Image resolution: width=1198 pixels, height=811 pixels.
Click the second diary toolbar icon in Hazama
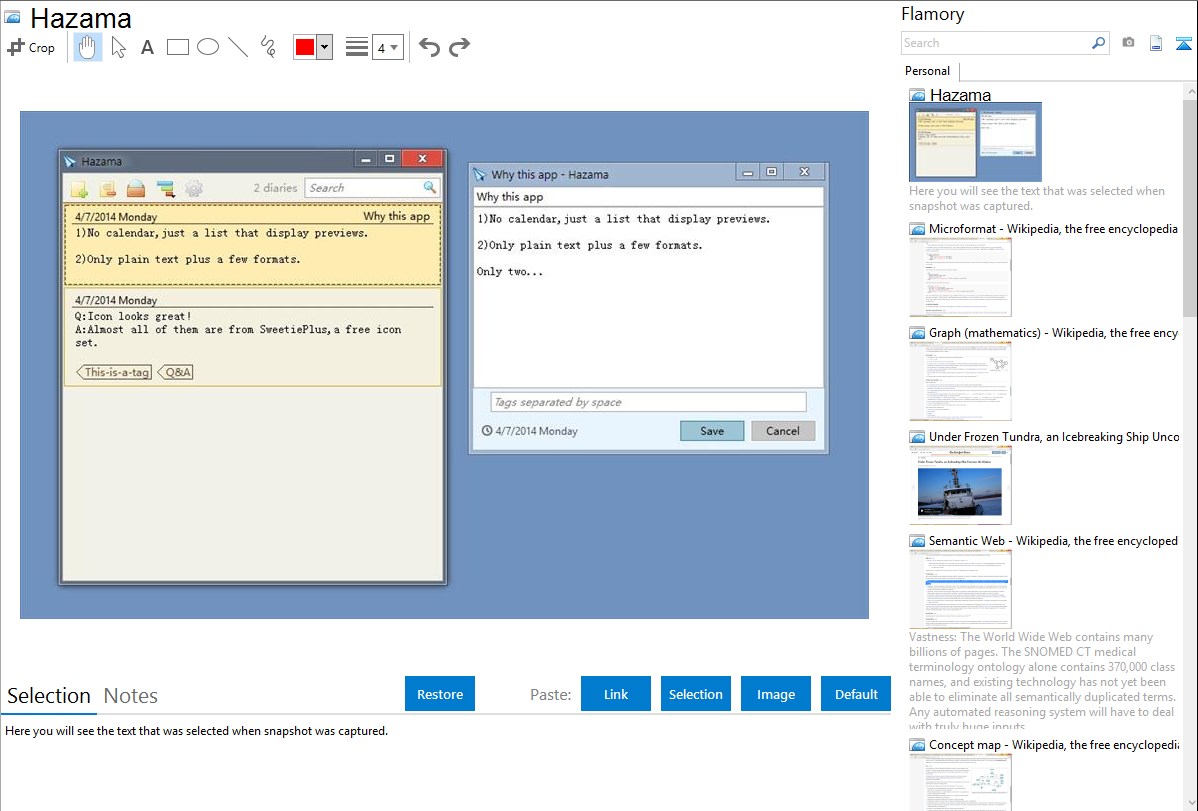(108, 188)
